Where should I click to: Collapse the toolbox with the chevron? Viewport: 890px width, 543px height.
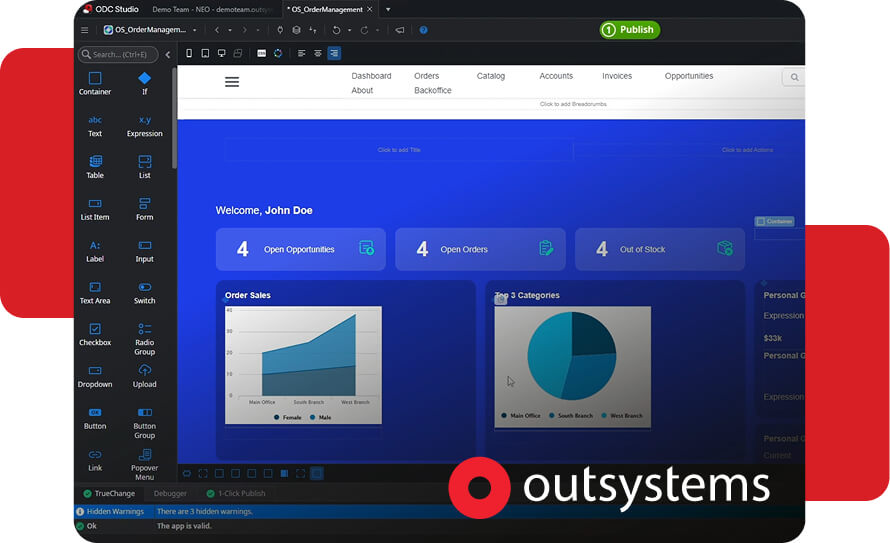click(167, 54)
